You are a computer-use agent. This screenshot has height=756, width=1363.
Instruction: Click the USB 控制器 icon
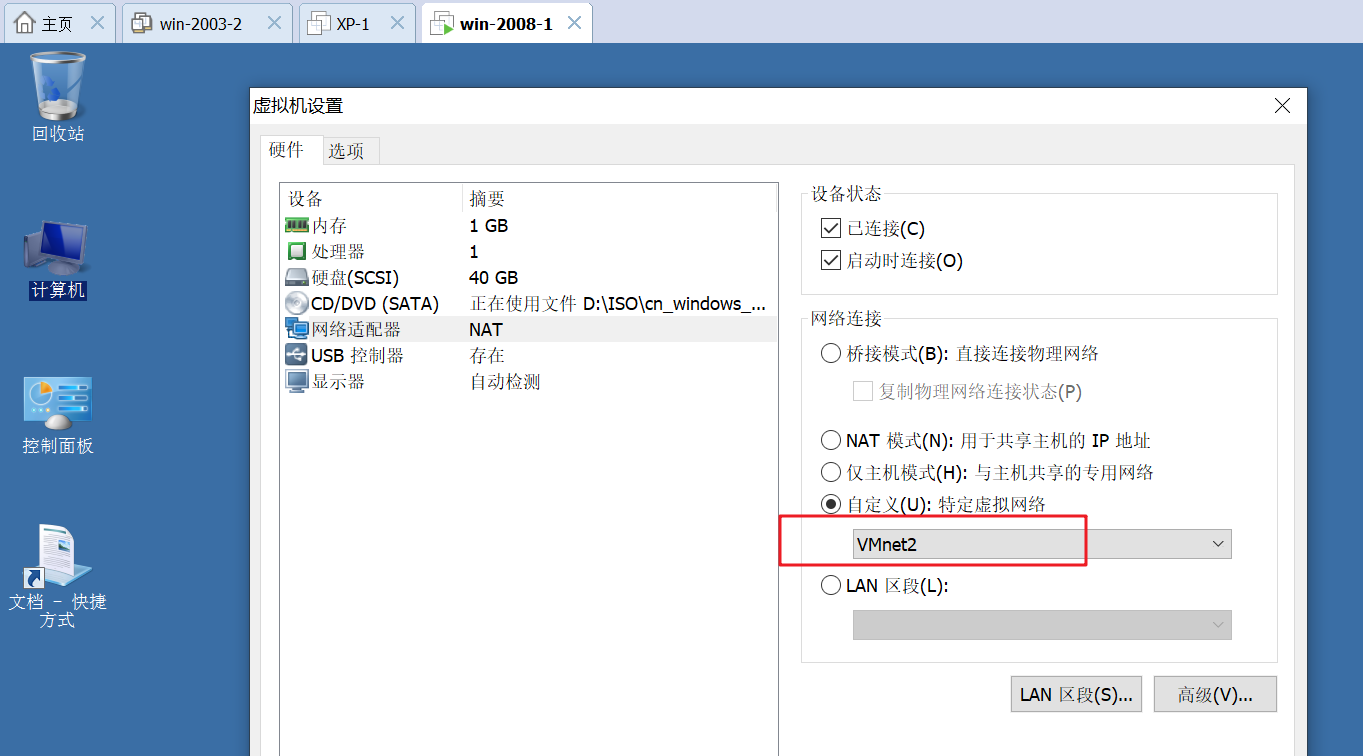point(297,355)
